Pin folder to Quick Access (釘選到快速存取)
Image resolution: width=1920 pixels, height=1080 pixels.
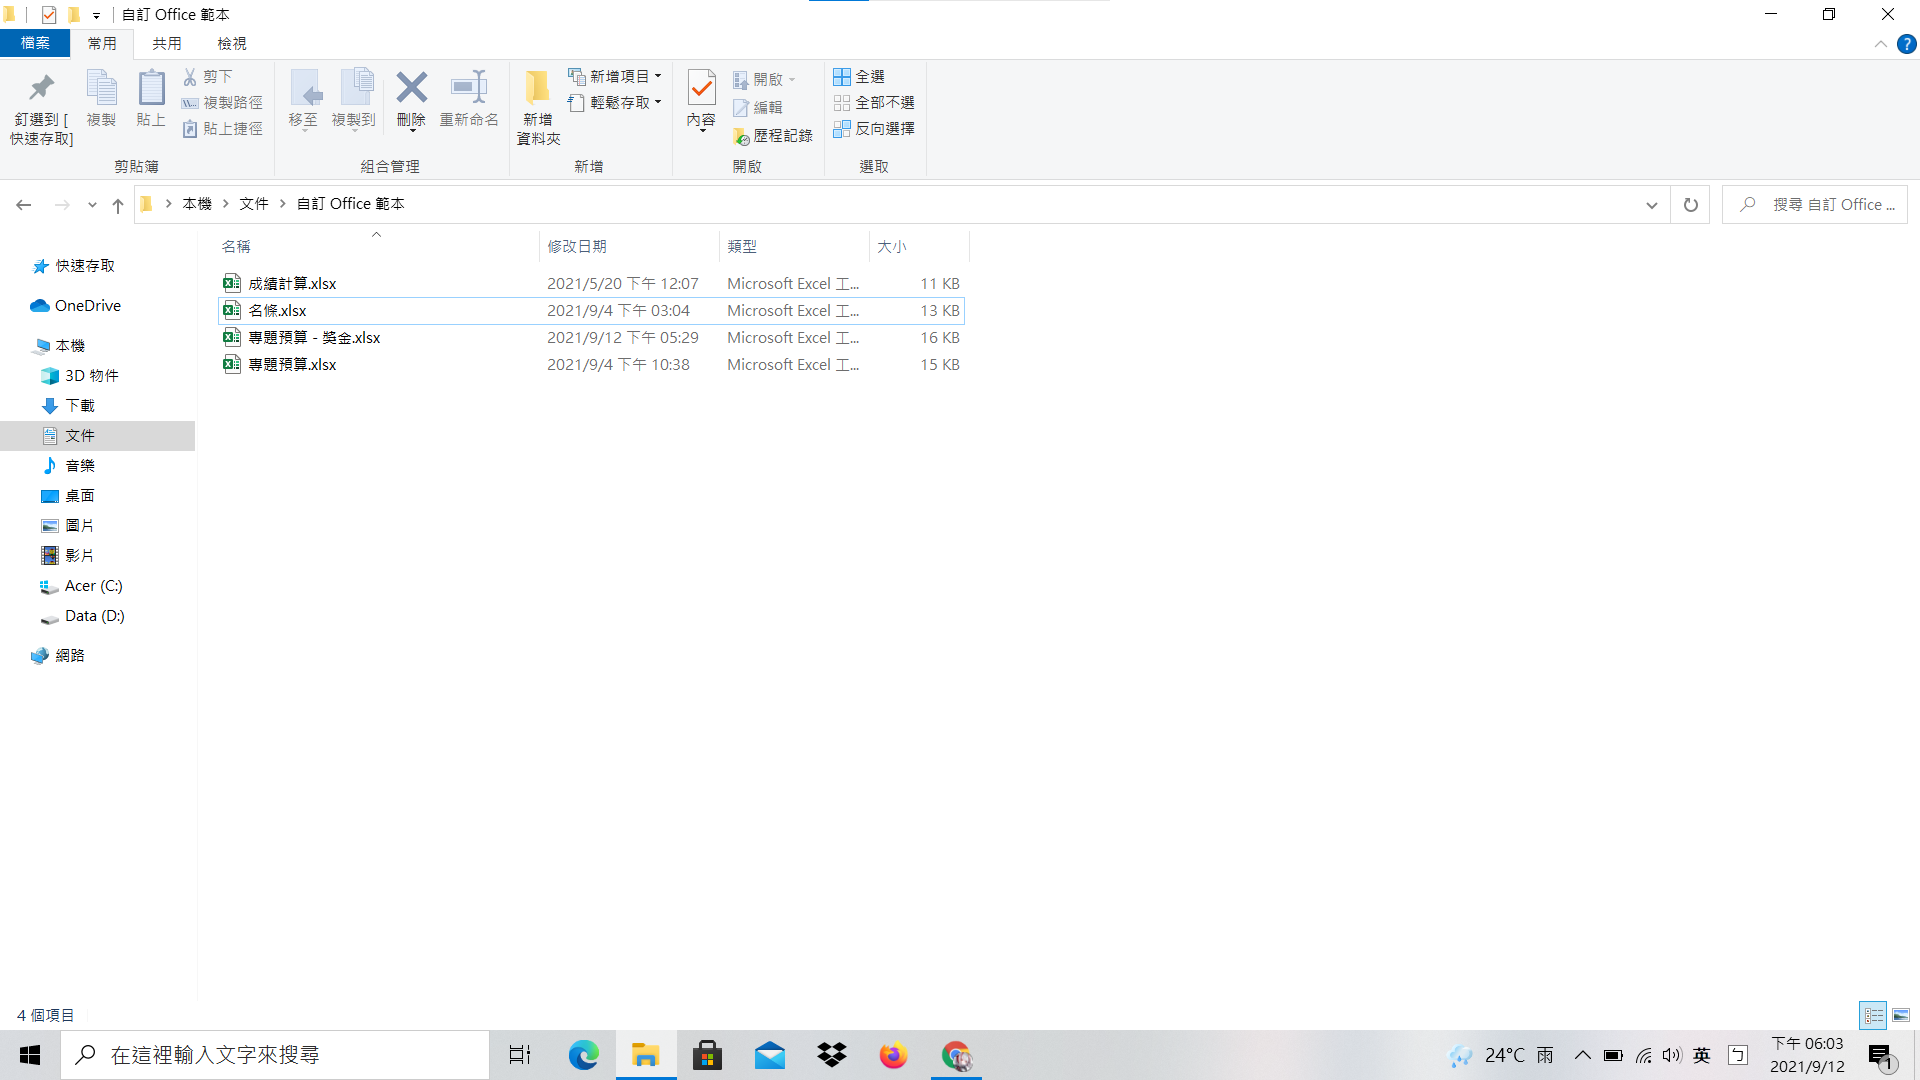coord(42,108)
